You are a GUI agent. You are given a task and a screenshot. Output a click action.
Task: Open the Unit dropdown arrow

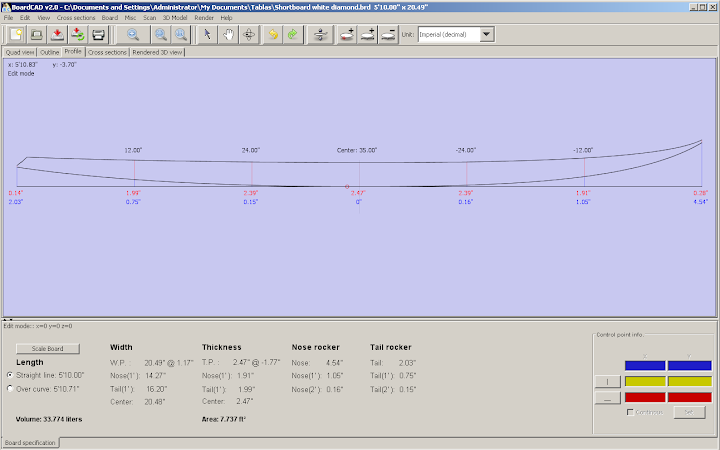tap(487, 34)
